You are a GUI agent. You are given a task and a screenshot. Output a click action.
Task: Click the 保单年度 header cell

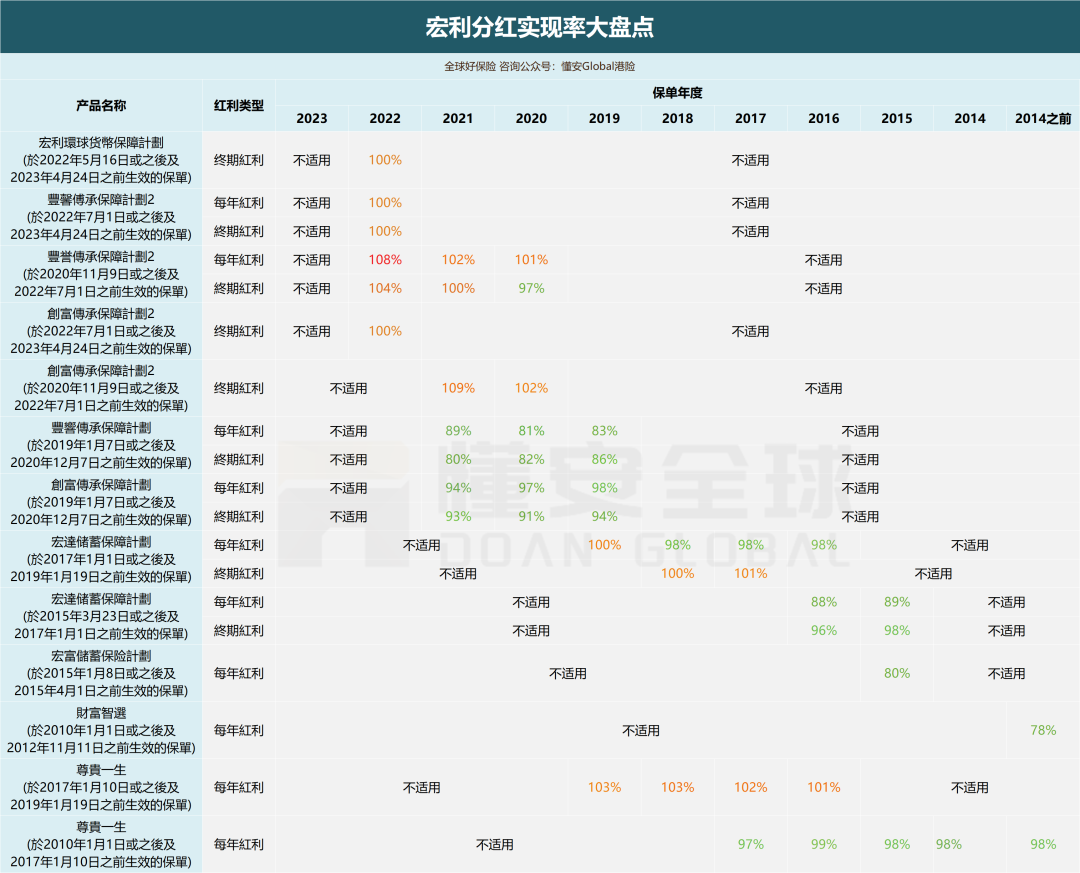677,92
